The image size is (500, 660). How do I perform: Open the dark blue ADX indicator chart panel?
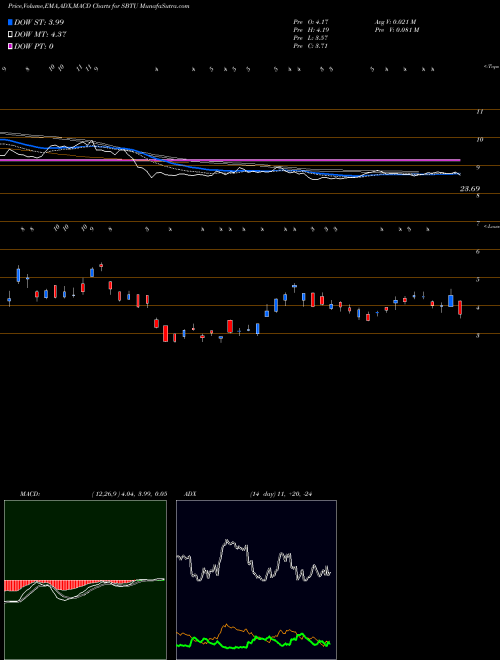(256, 580)
